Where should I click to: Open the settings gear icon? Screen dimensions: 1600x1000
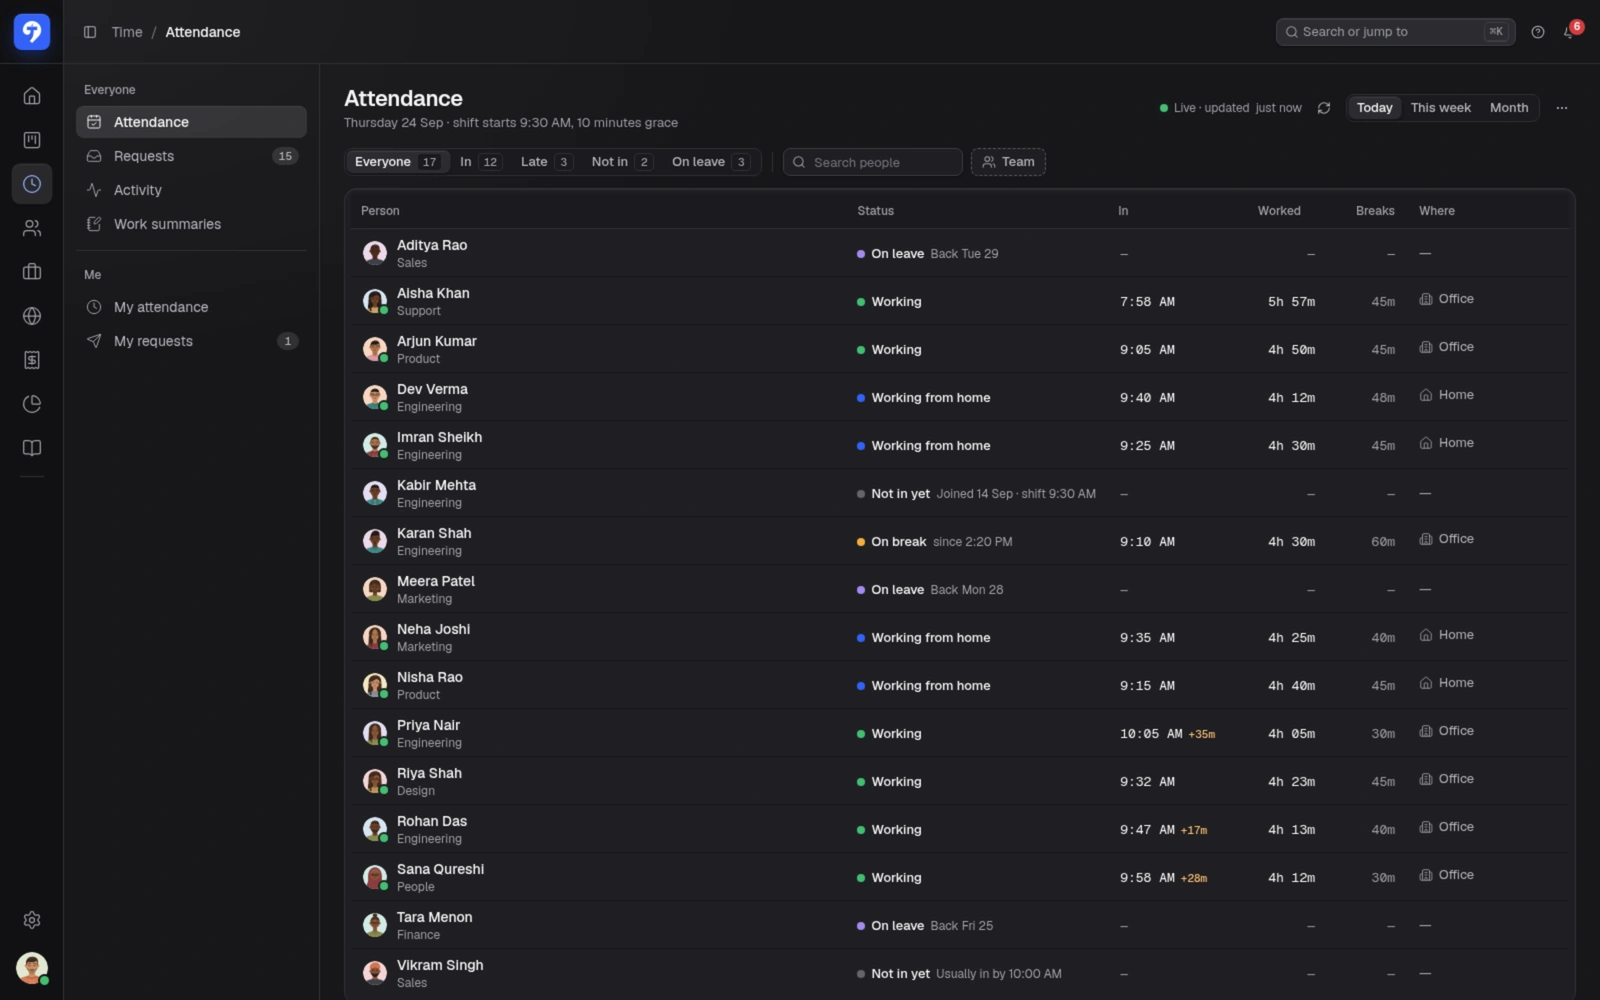[32, 920]
